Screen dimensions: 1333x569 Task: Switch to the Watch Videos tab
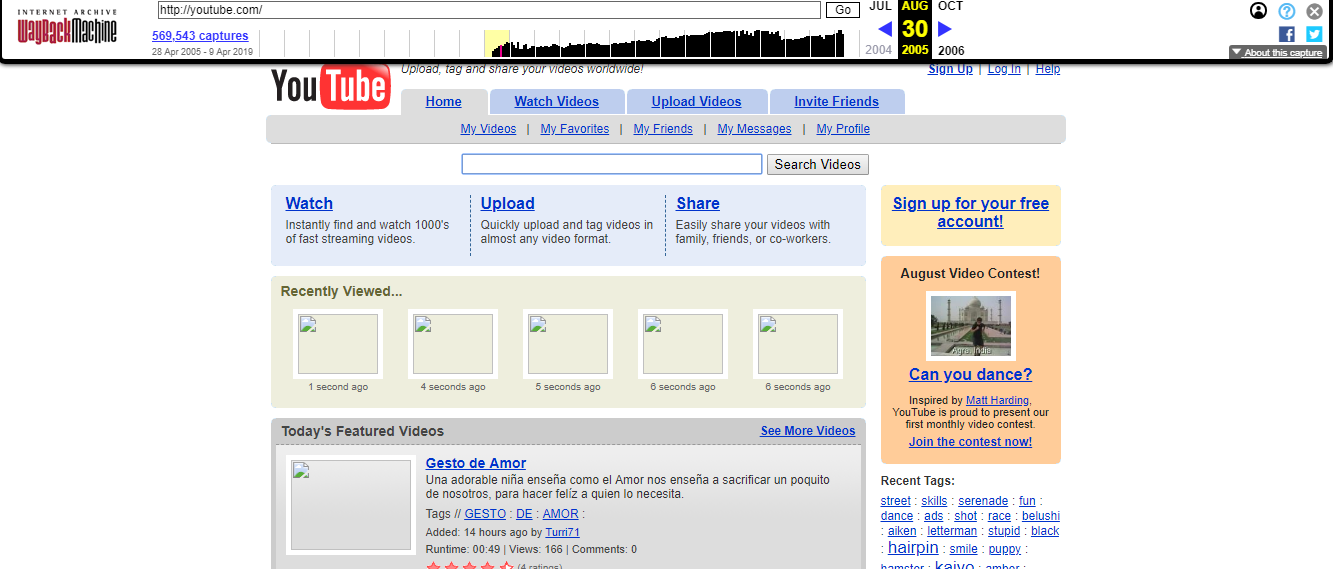[557, 102]
